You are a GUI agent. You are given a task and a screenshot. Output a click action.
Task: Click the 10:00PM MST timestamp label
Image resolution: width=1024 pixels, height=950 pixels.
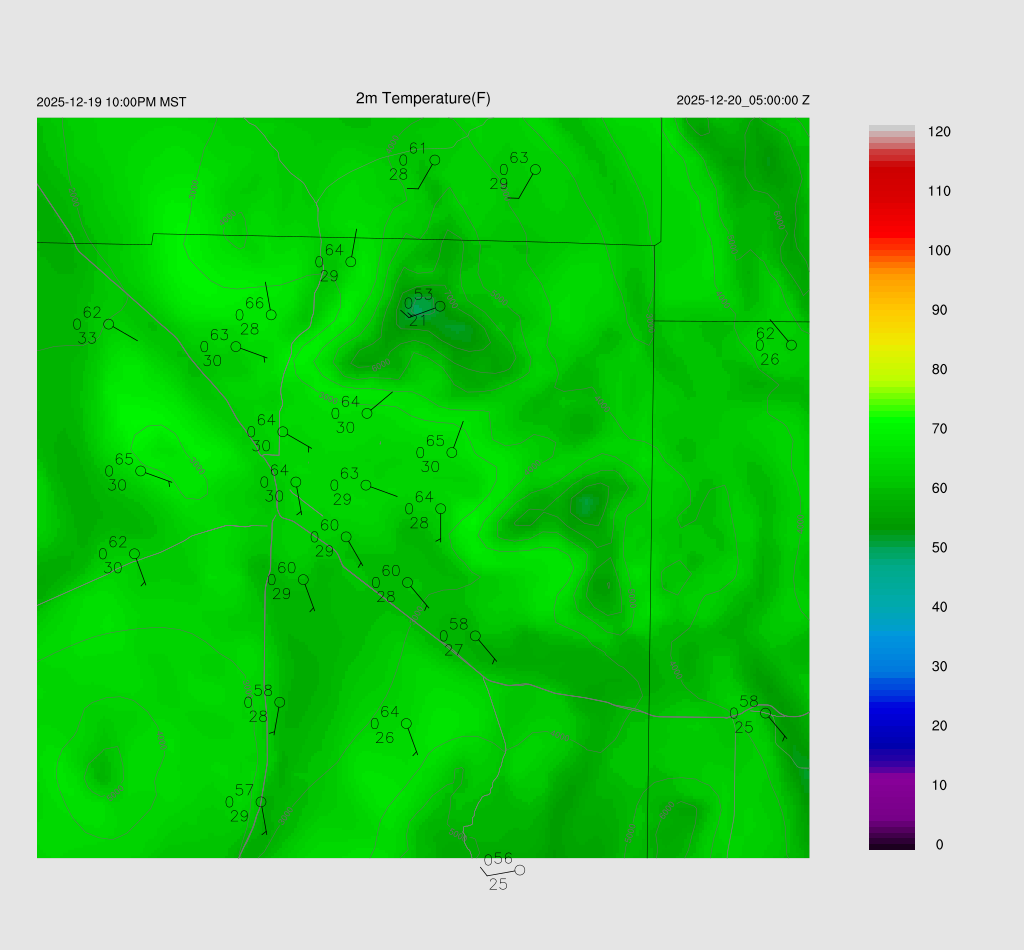click(x=111, y=102)
